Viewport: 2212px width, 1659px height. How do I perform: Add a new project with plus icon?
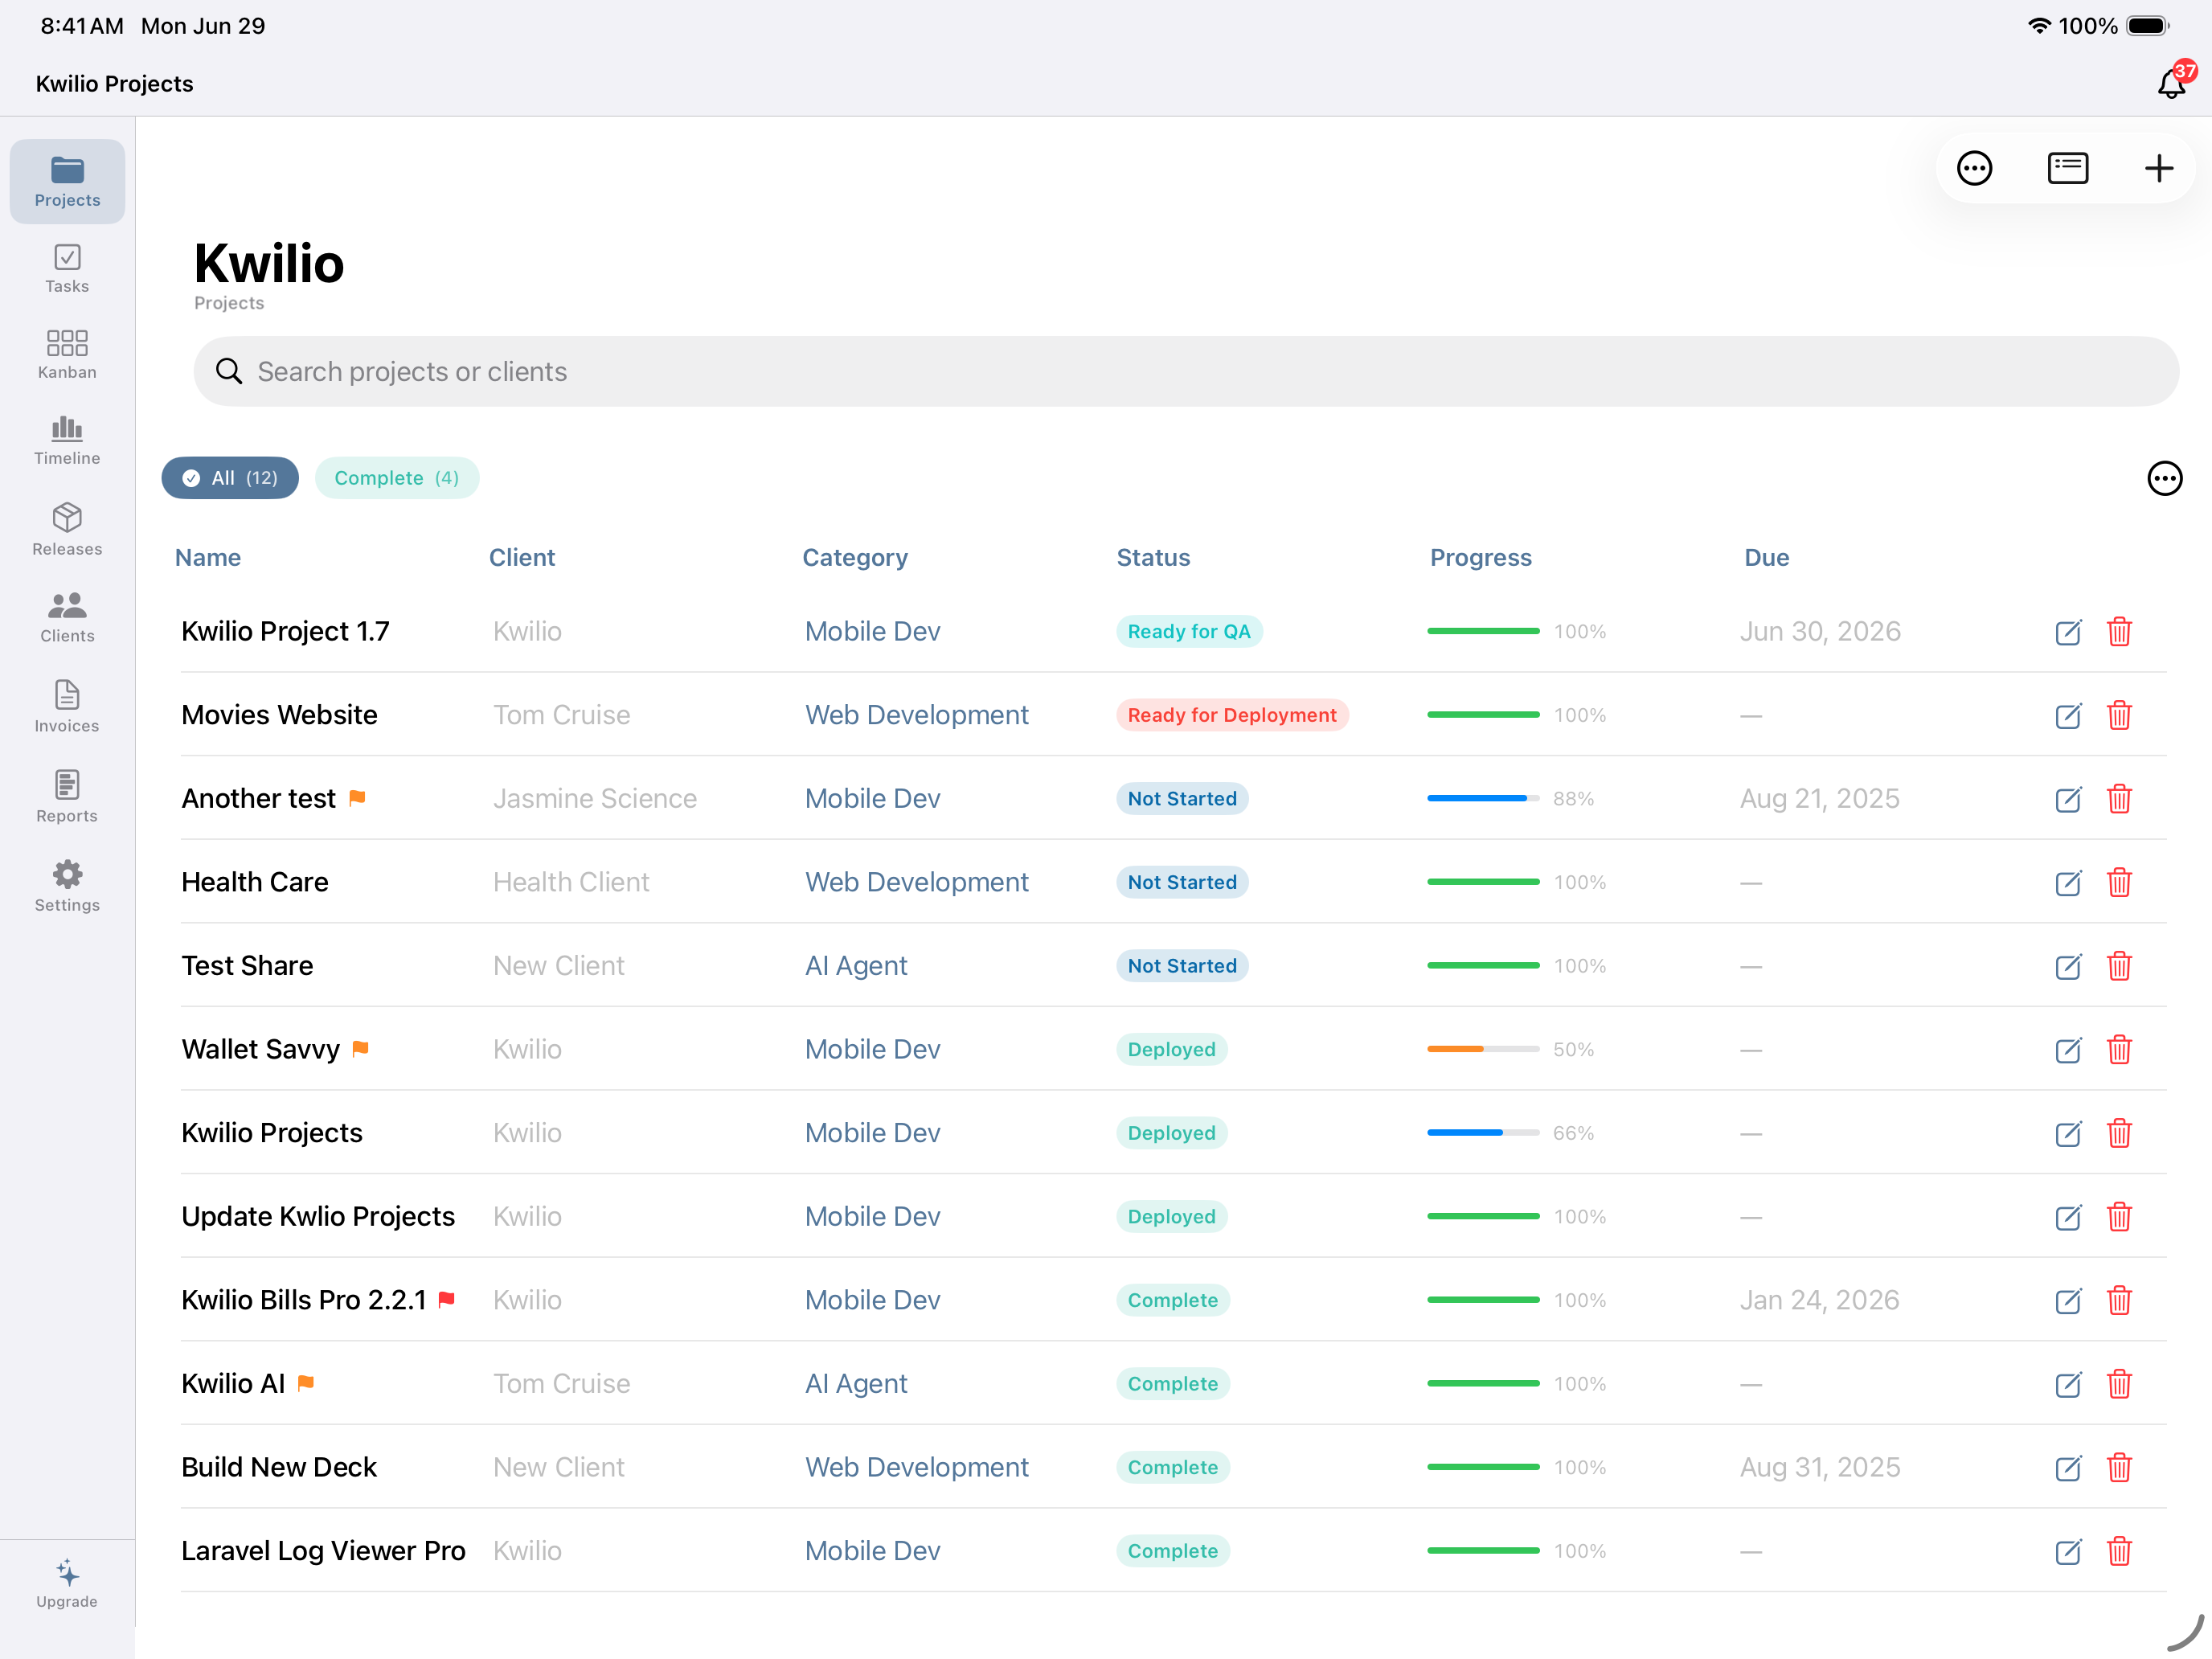click(x=2159, y=168)
